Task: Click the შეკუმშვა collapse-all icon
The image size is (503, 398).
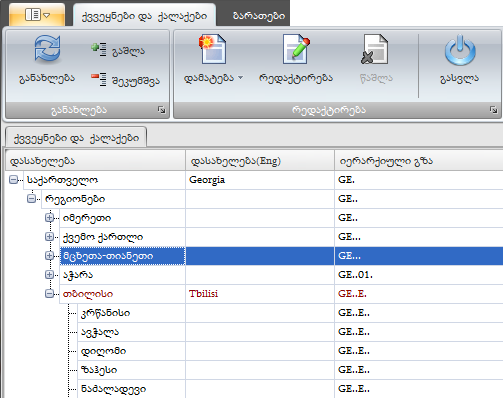Action: [99, 80]
